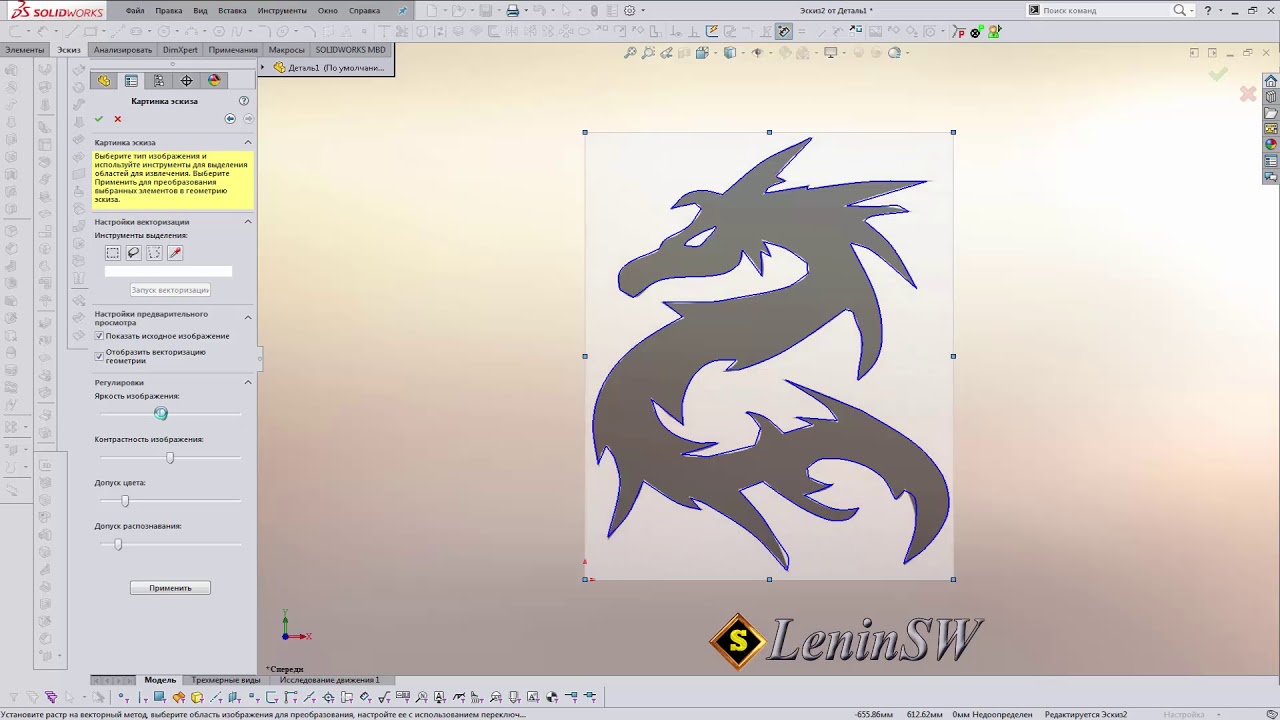Open the Инструменты menu

tap(282, 11)
